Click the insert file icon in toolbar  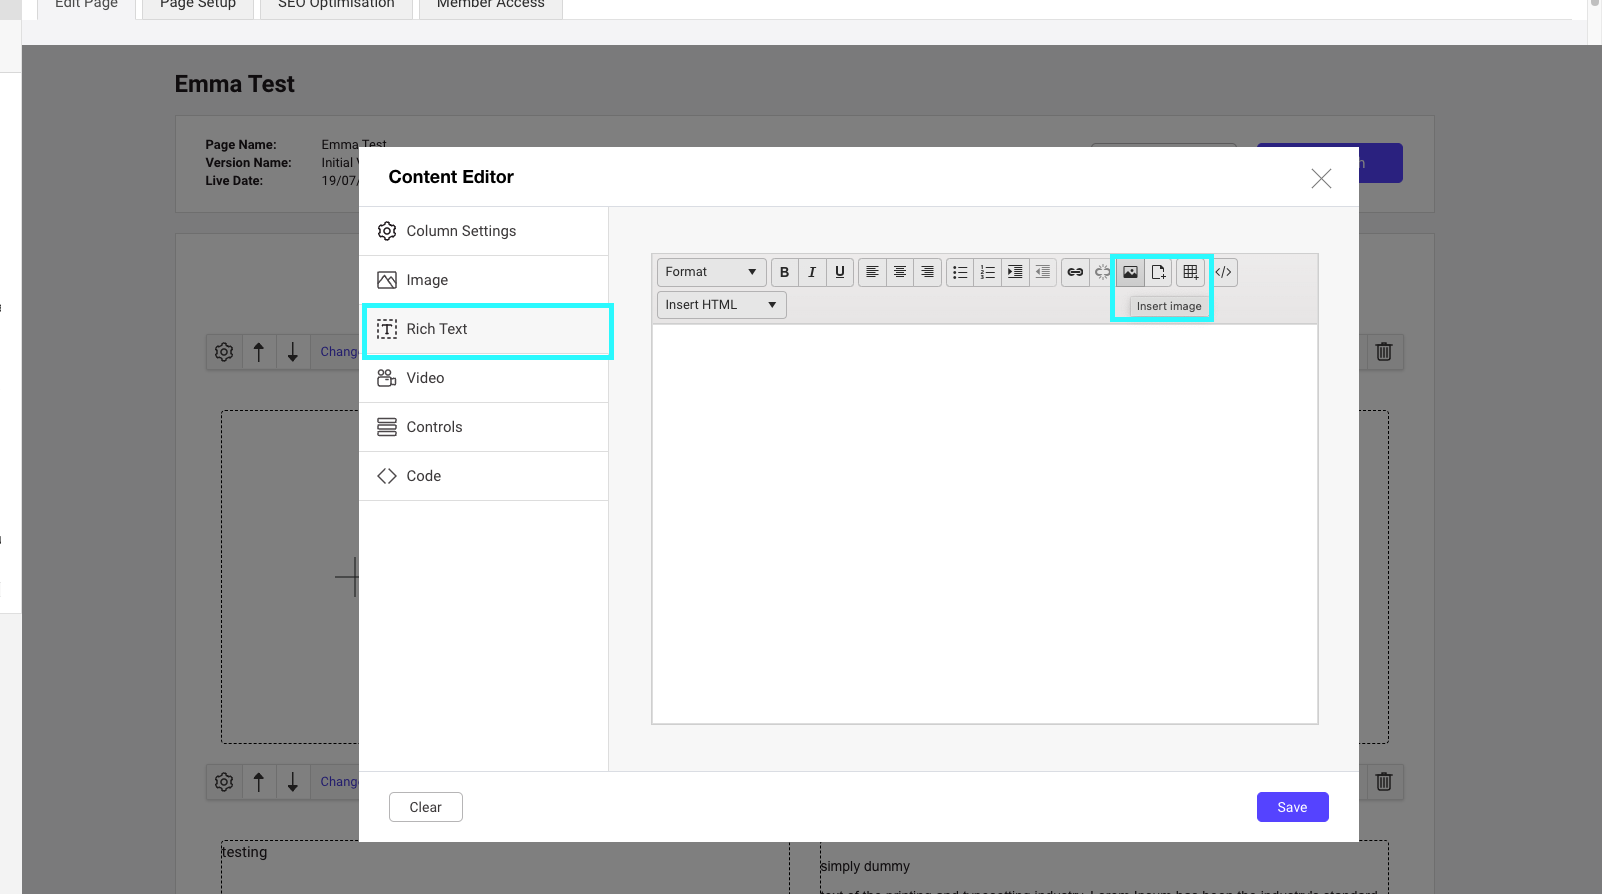[x=1158, y=272]
